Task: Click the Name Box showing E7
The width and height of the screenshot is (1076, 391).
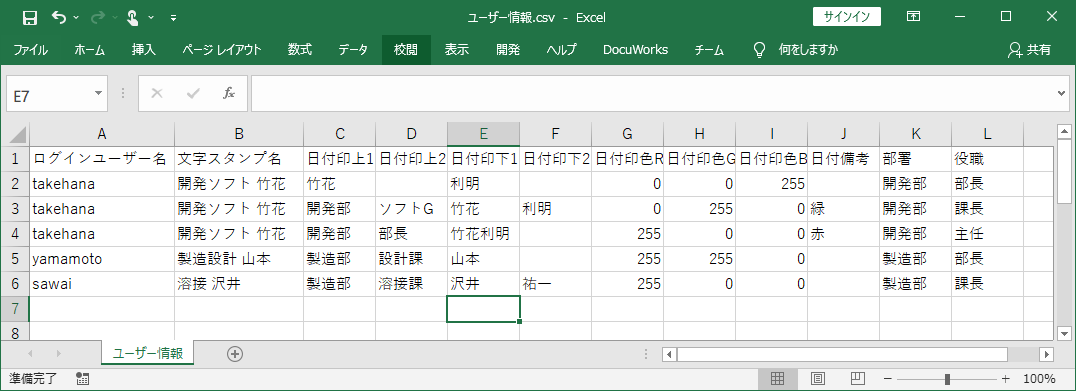Action: pos(48,93)
